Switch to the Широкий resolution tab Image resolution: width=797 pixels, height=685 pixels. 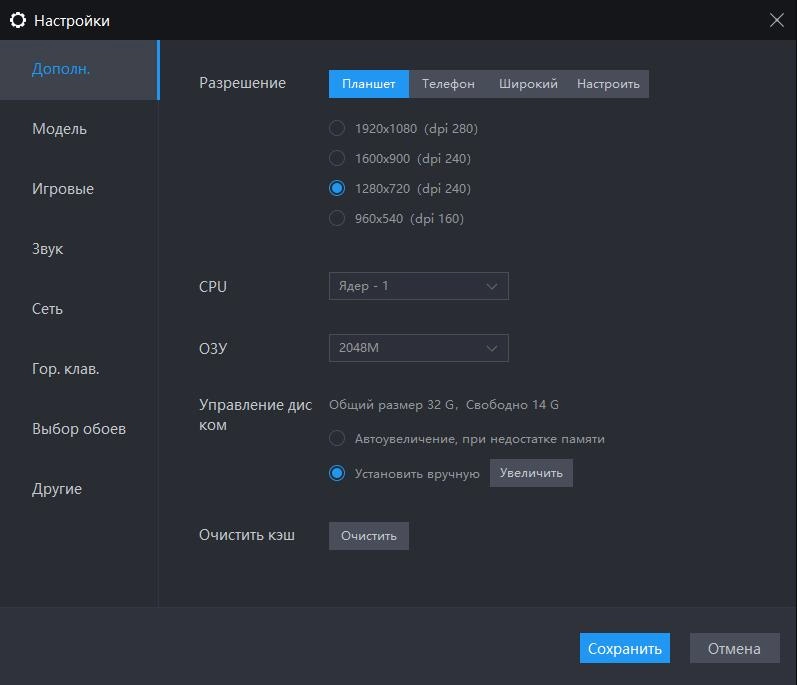pos(528,84)
